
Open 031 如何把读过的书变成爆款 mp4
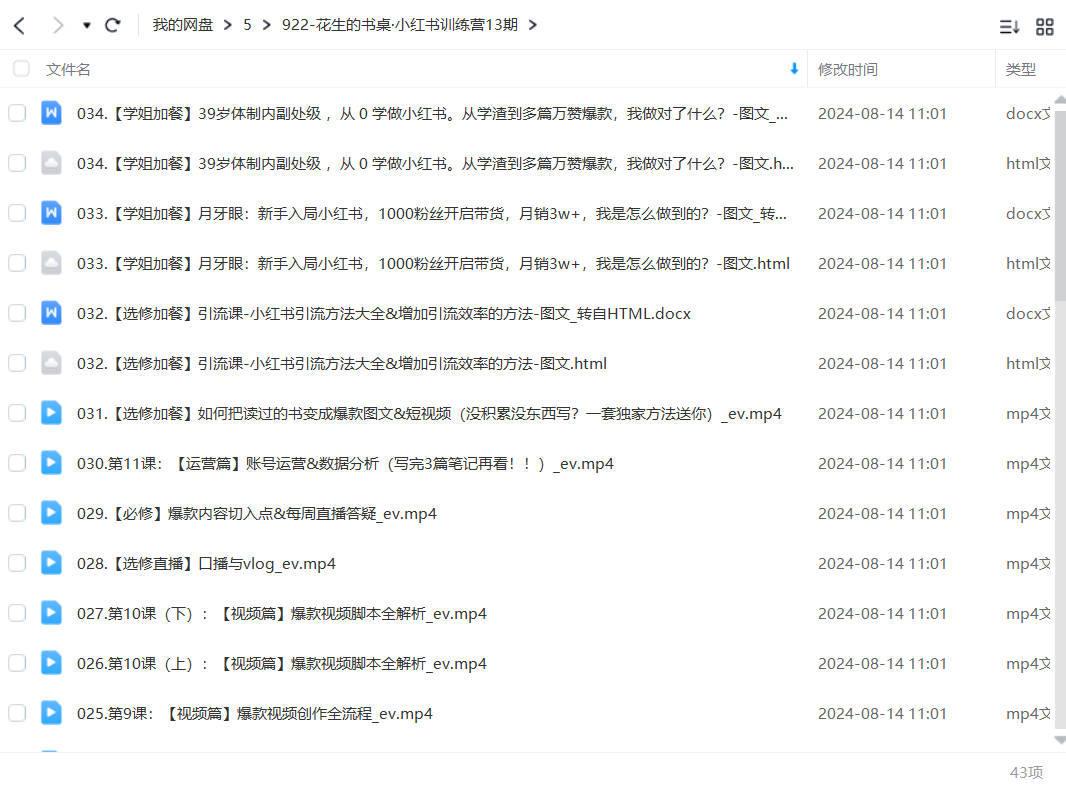pos(429,413)
